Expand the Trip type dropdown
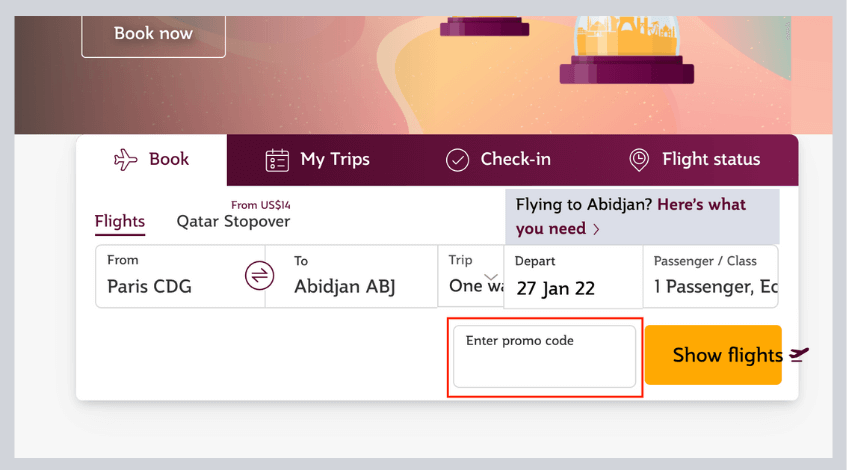 tap(471, 276)
